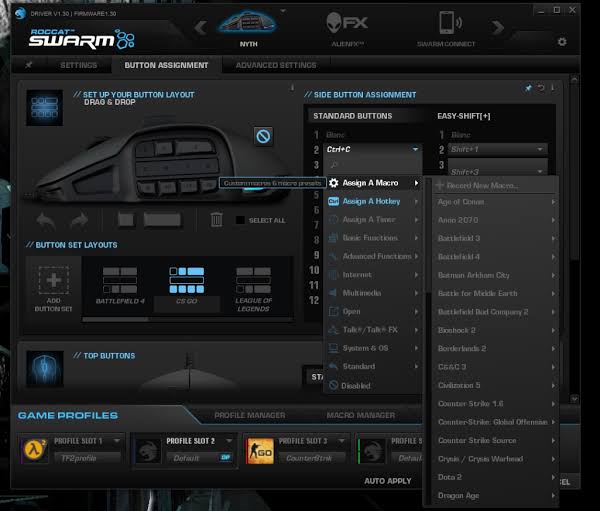Select the CS GO button set layout
Image resolution: width=600 pixels, height=511 pixels.
pos(187,285)
